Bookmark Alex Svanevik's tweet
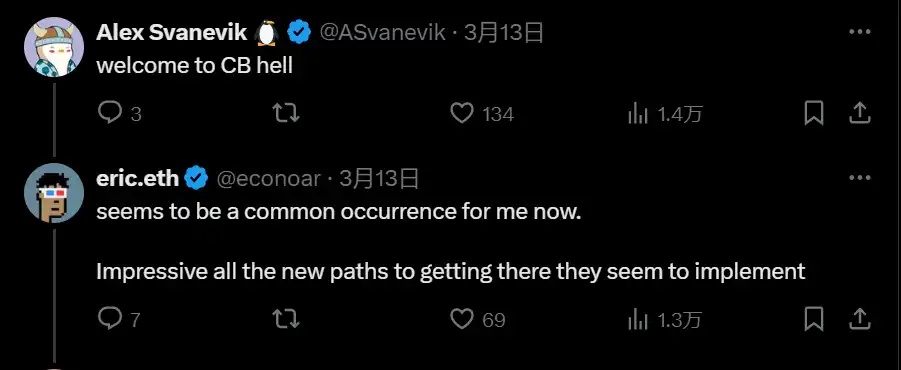 tap(813, 114)
